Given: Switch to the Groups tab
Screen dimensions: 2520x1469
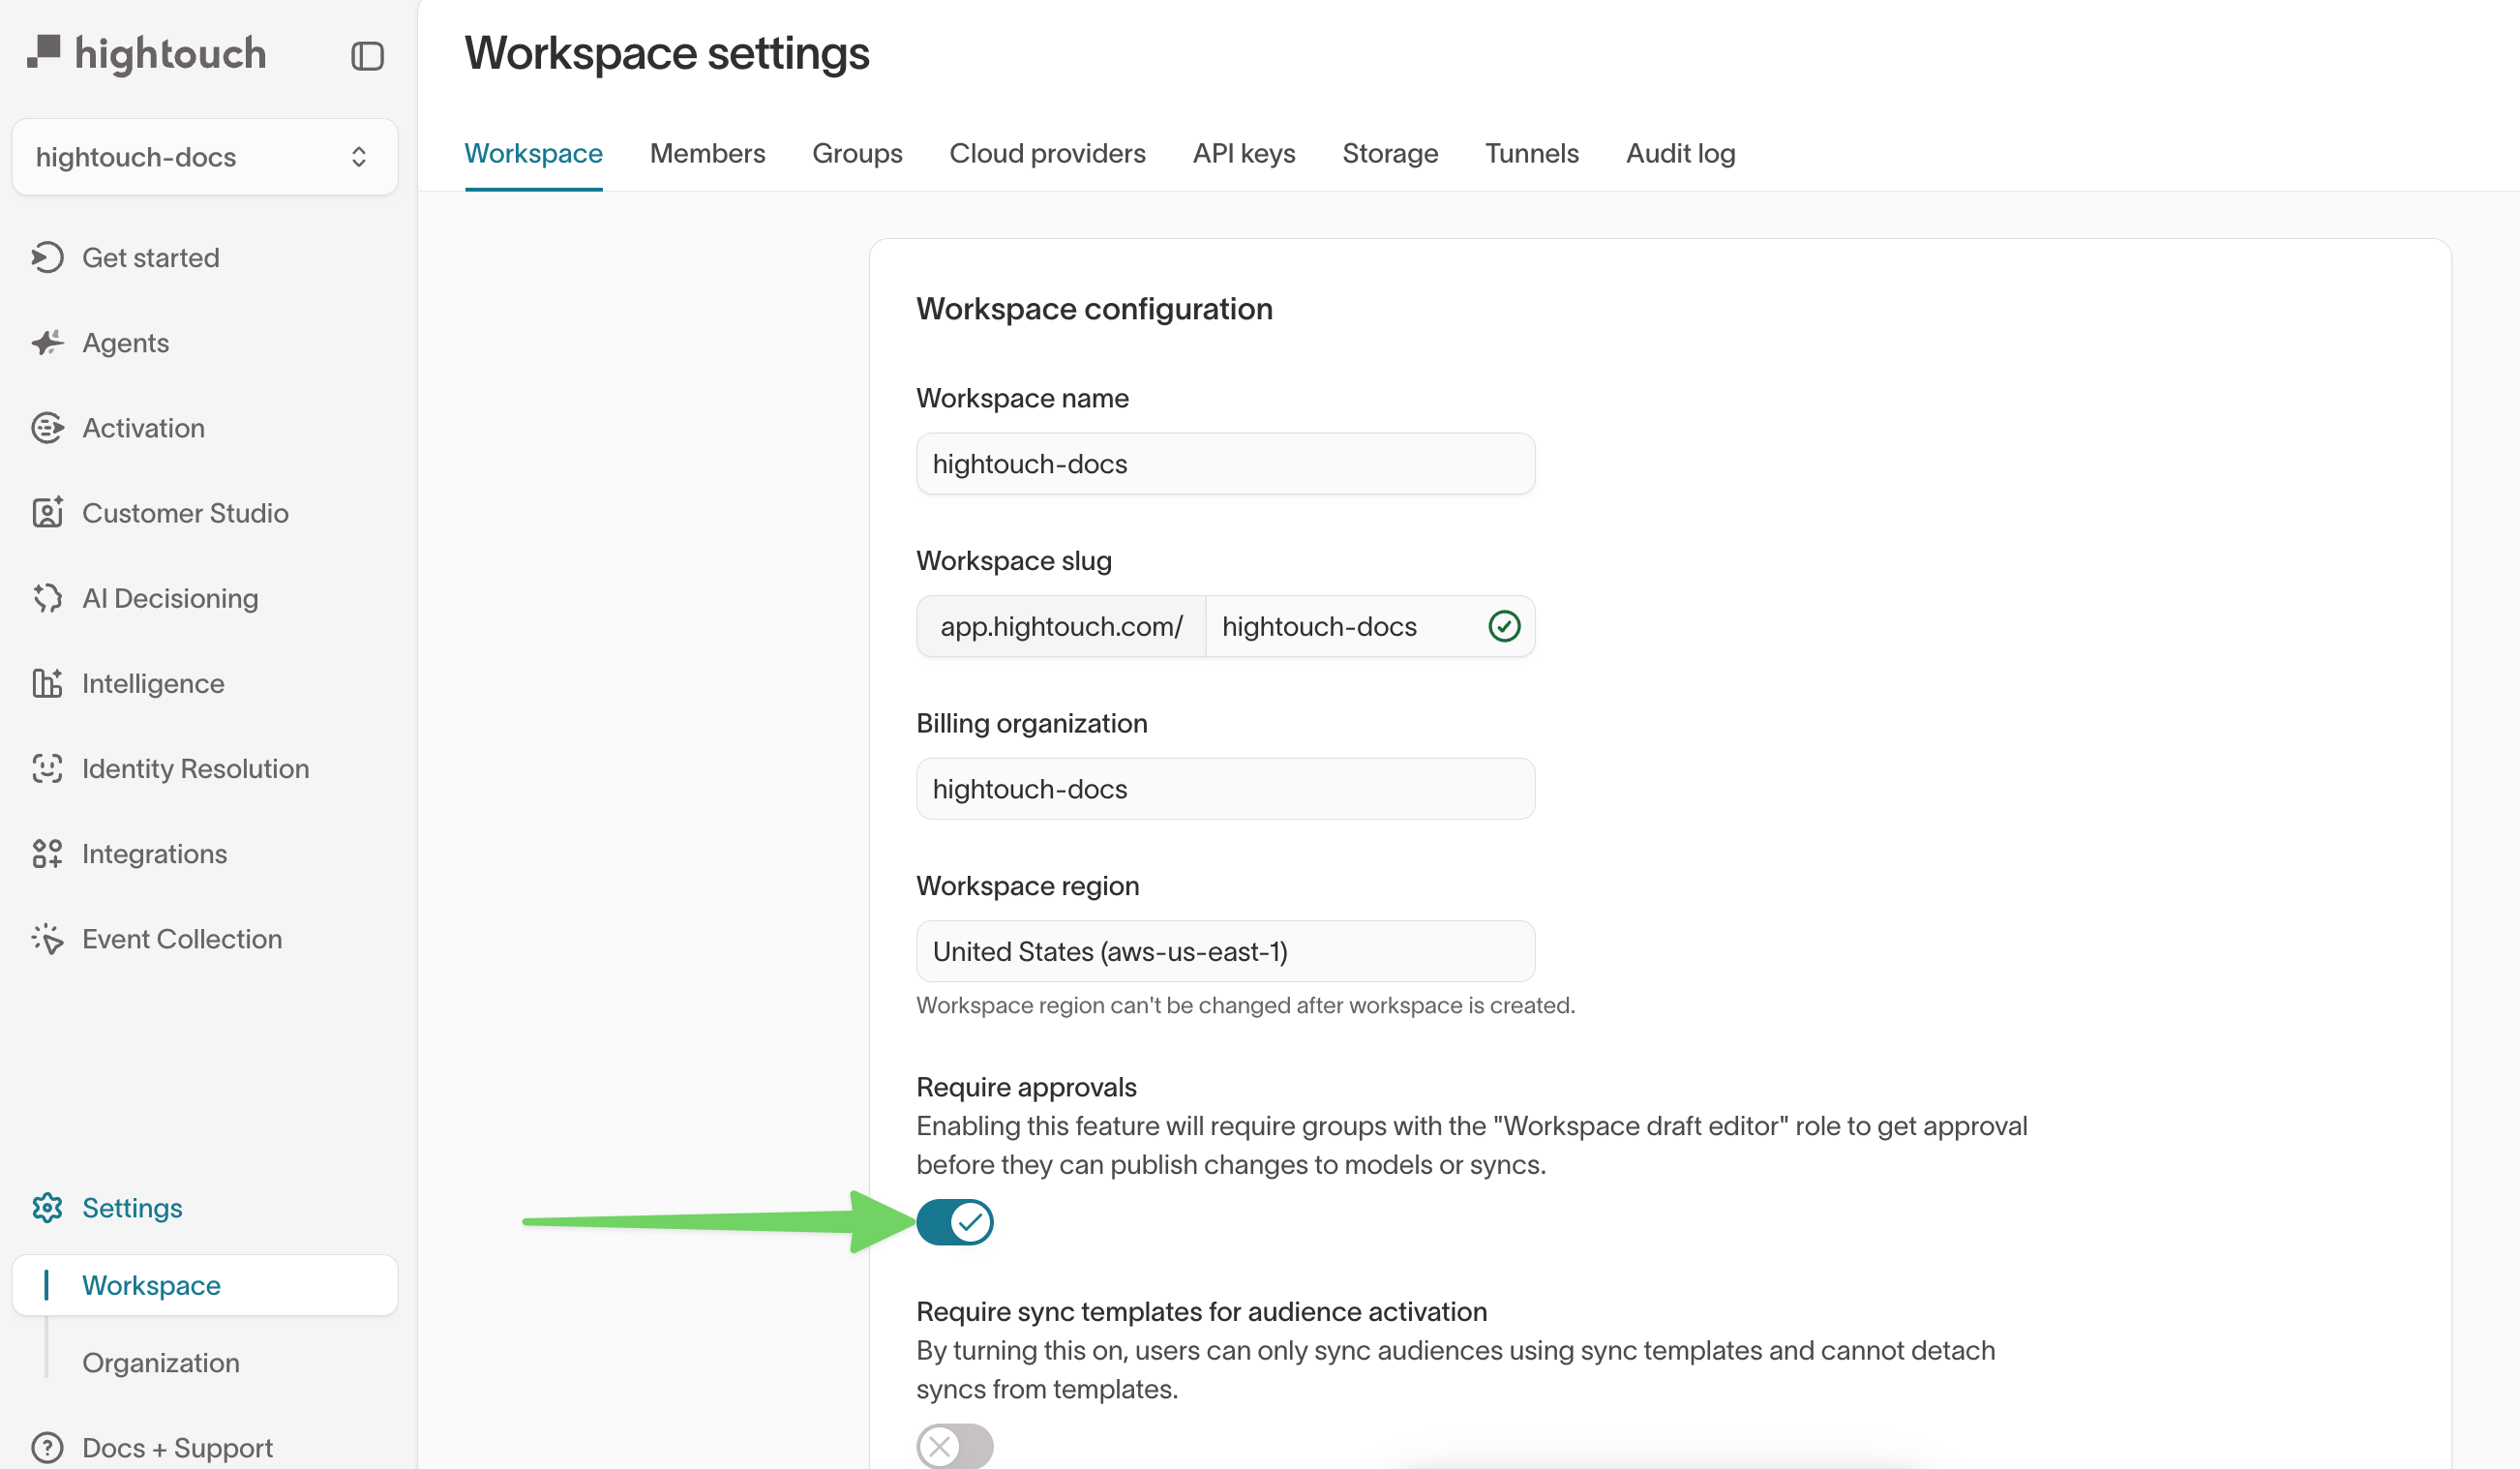Looking at the screenshot, I should 857,153.
